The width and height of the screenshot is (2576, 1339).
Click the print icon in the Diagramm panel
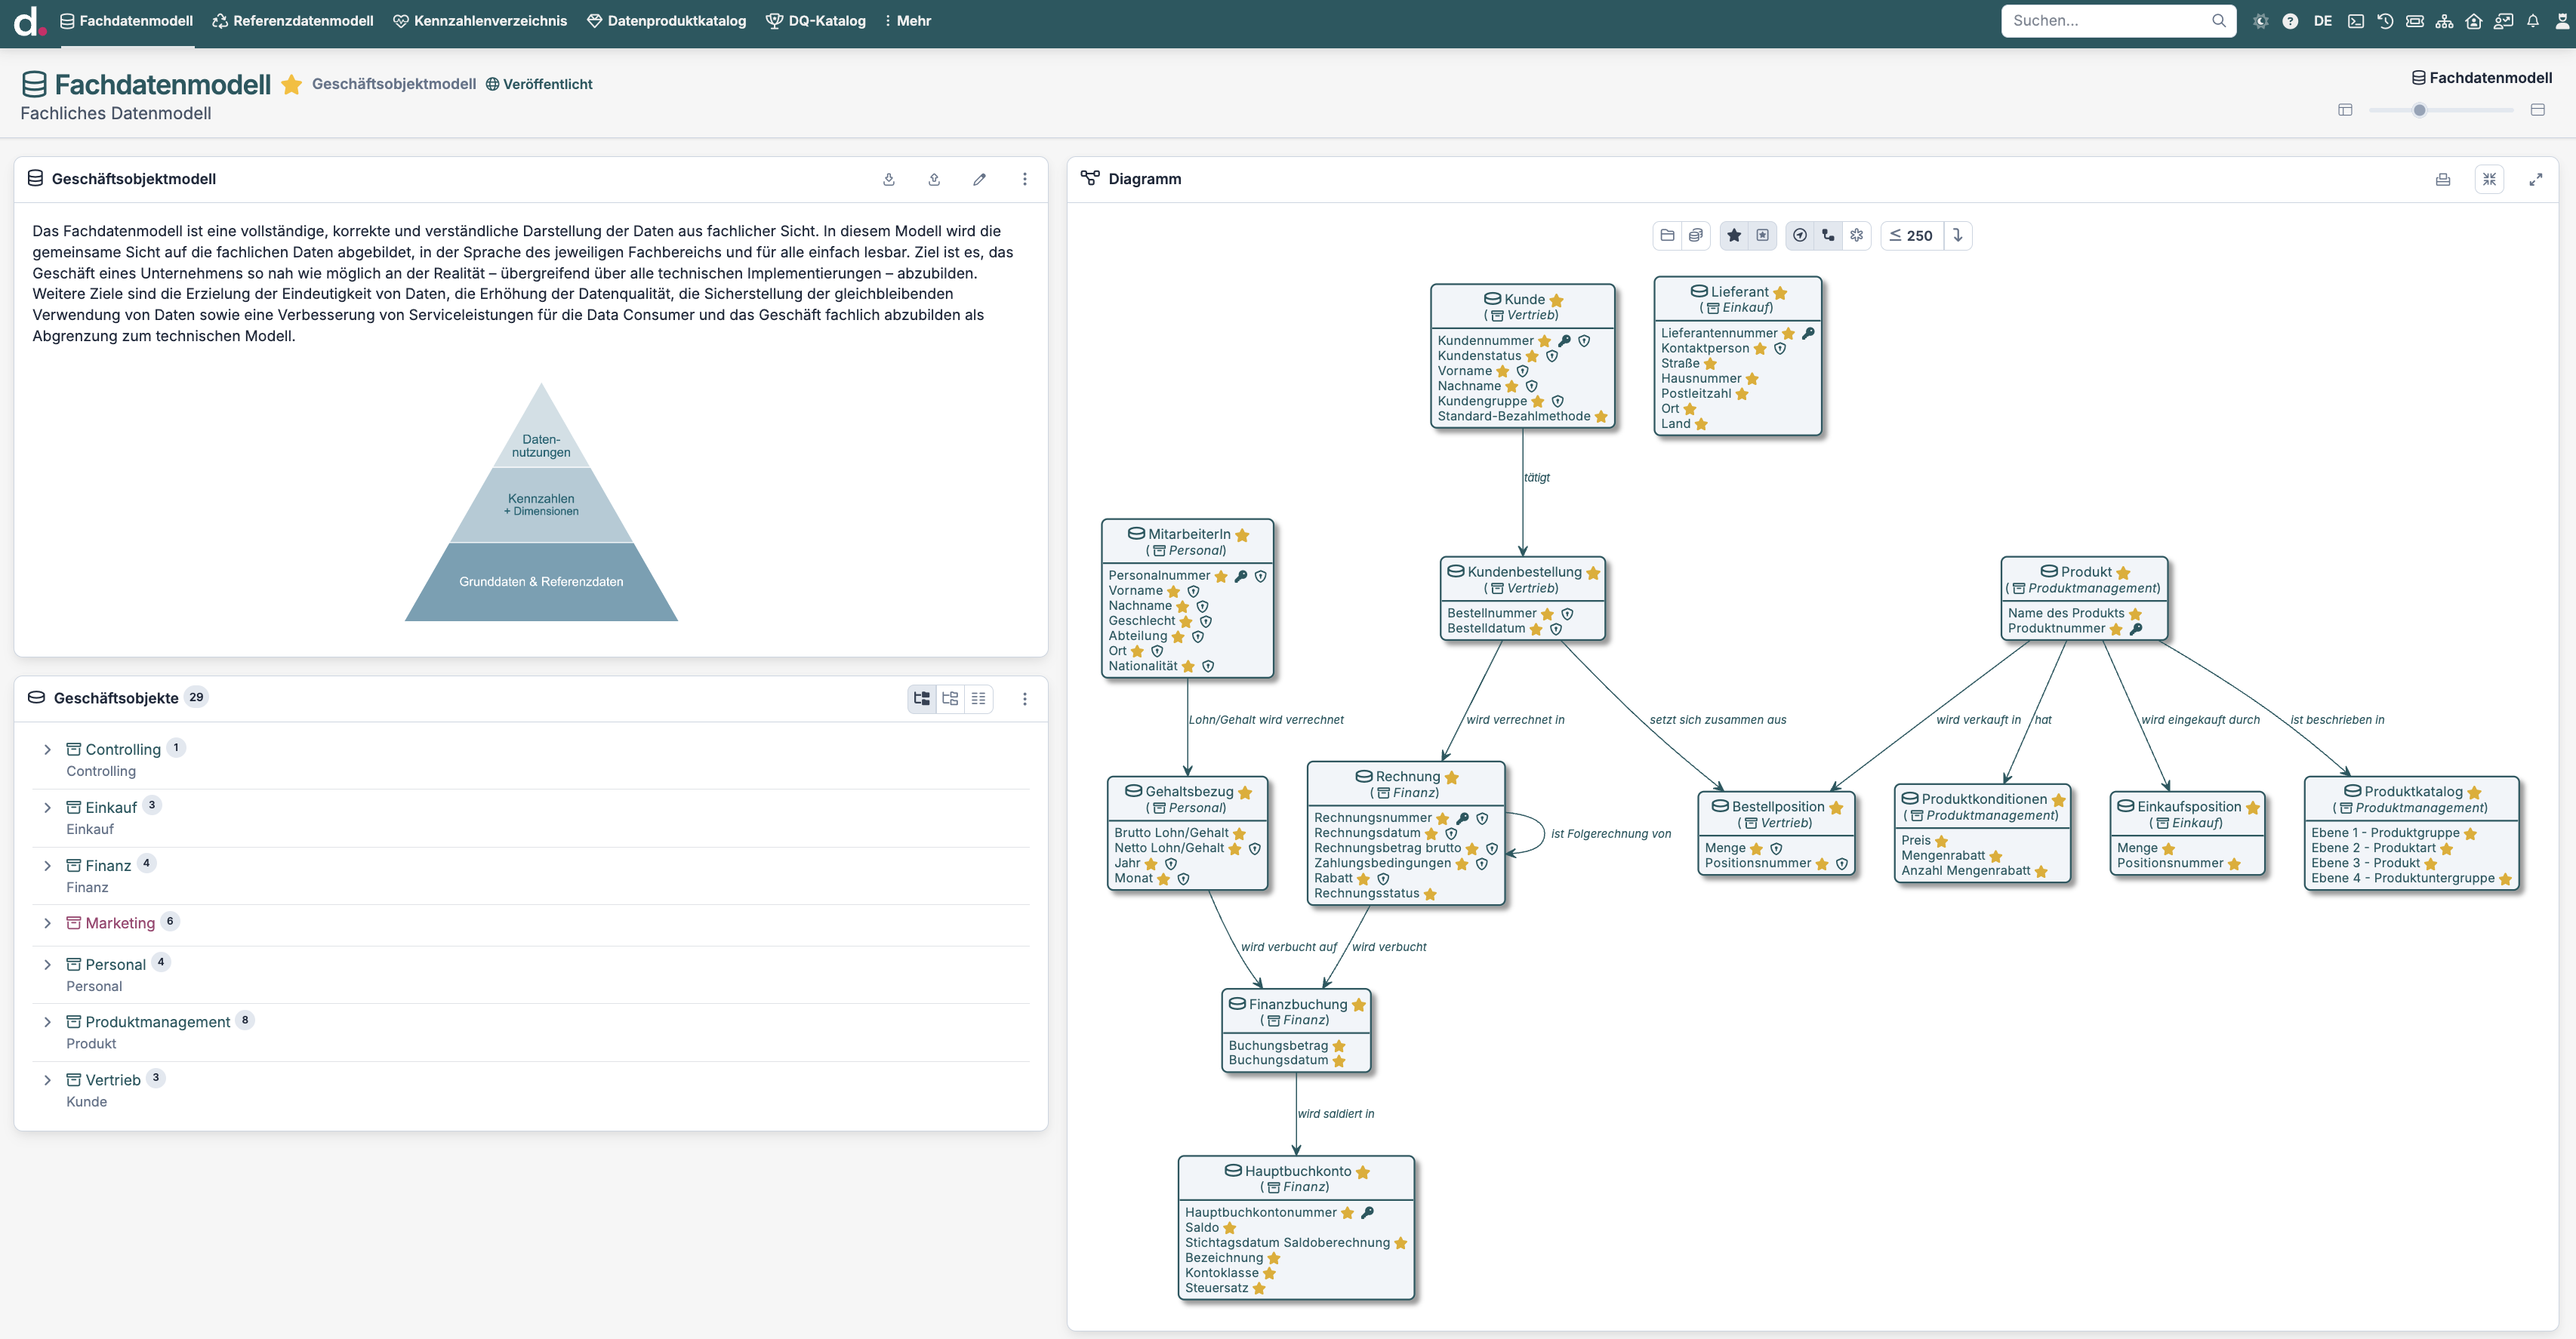point(2442,179)
